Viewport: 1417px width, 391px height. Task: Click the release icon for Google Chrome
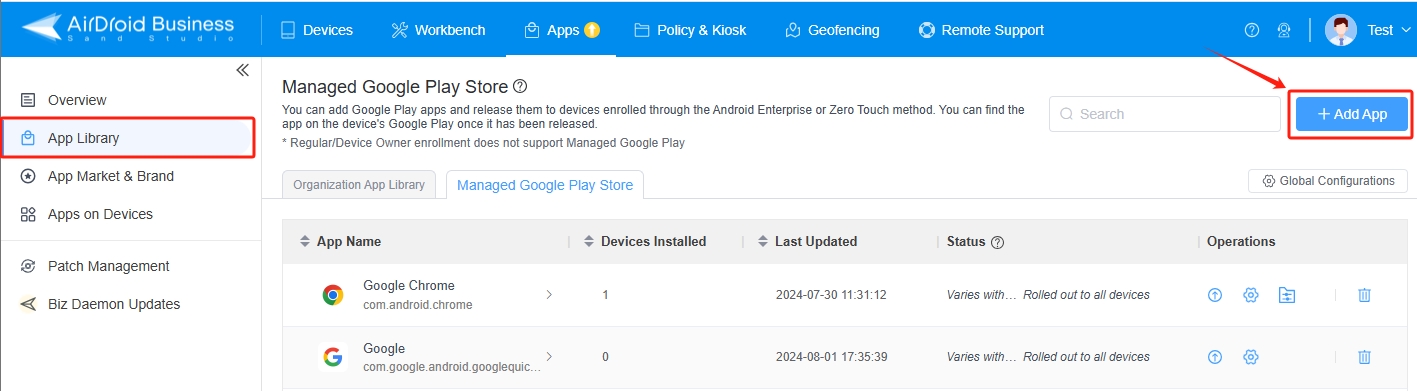pos(1215,295)
